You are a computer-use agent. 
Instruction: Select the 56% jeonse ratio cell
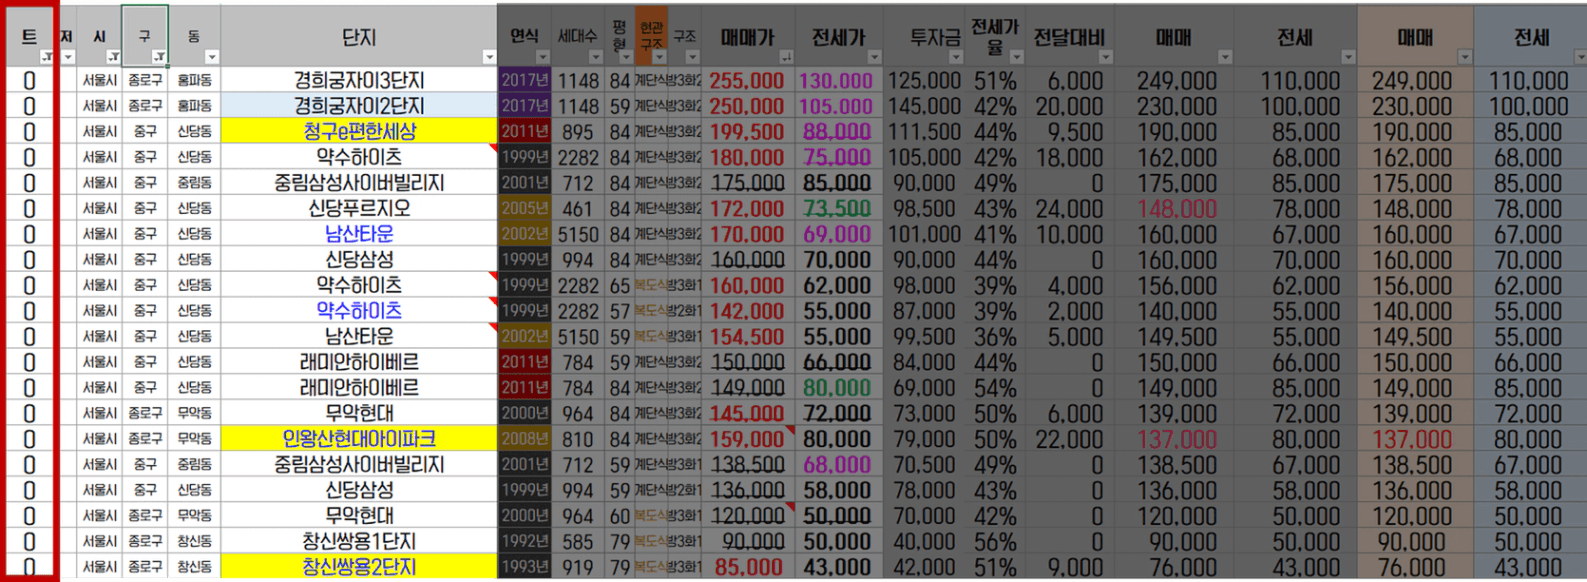[x=994, y=541]
